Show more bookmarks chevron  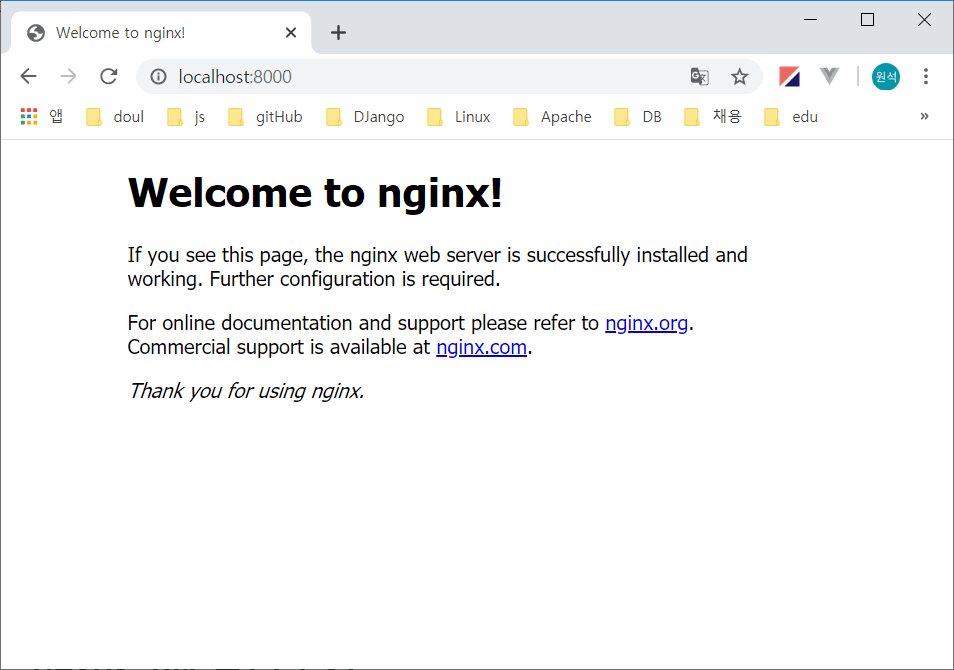click(924, 116)
